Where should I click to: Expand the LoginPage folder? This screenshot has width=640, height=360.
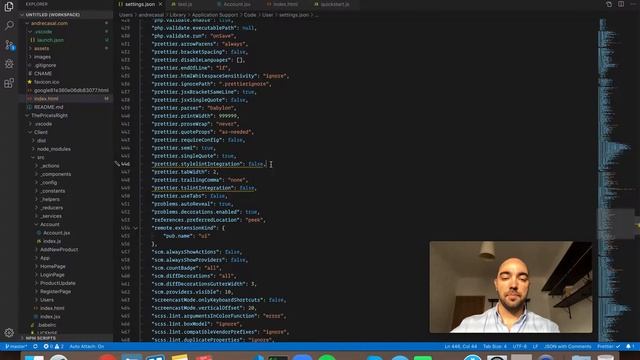point(52,275)
